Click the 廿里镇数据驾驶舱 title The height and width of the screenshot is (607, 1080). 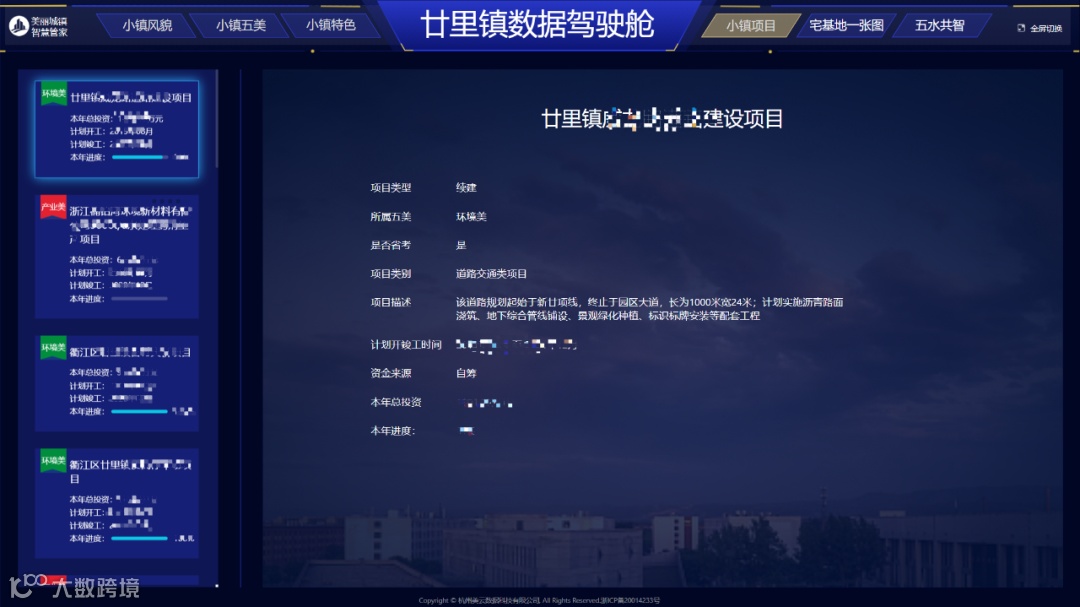coord(537,25)
